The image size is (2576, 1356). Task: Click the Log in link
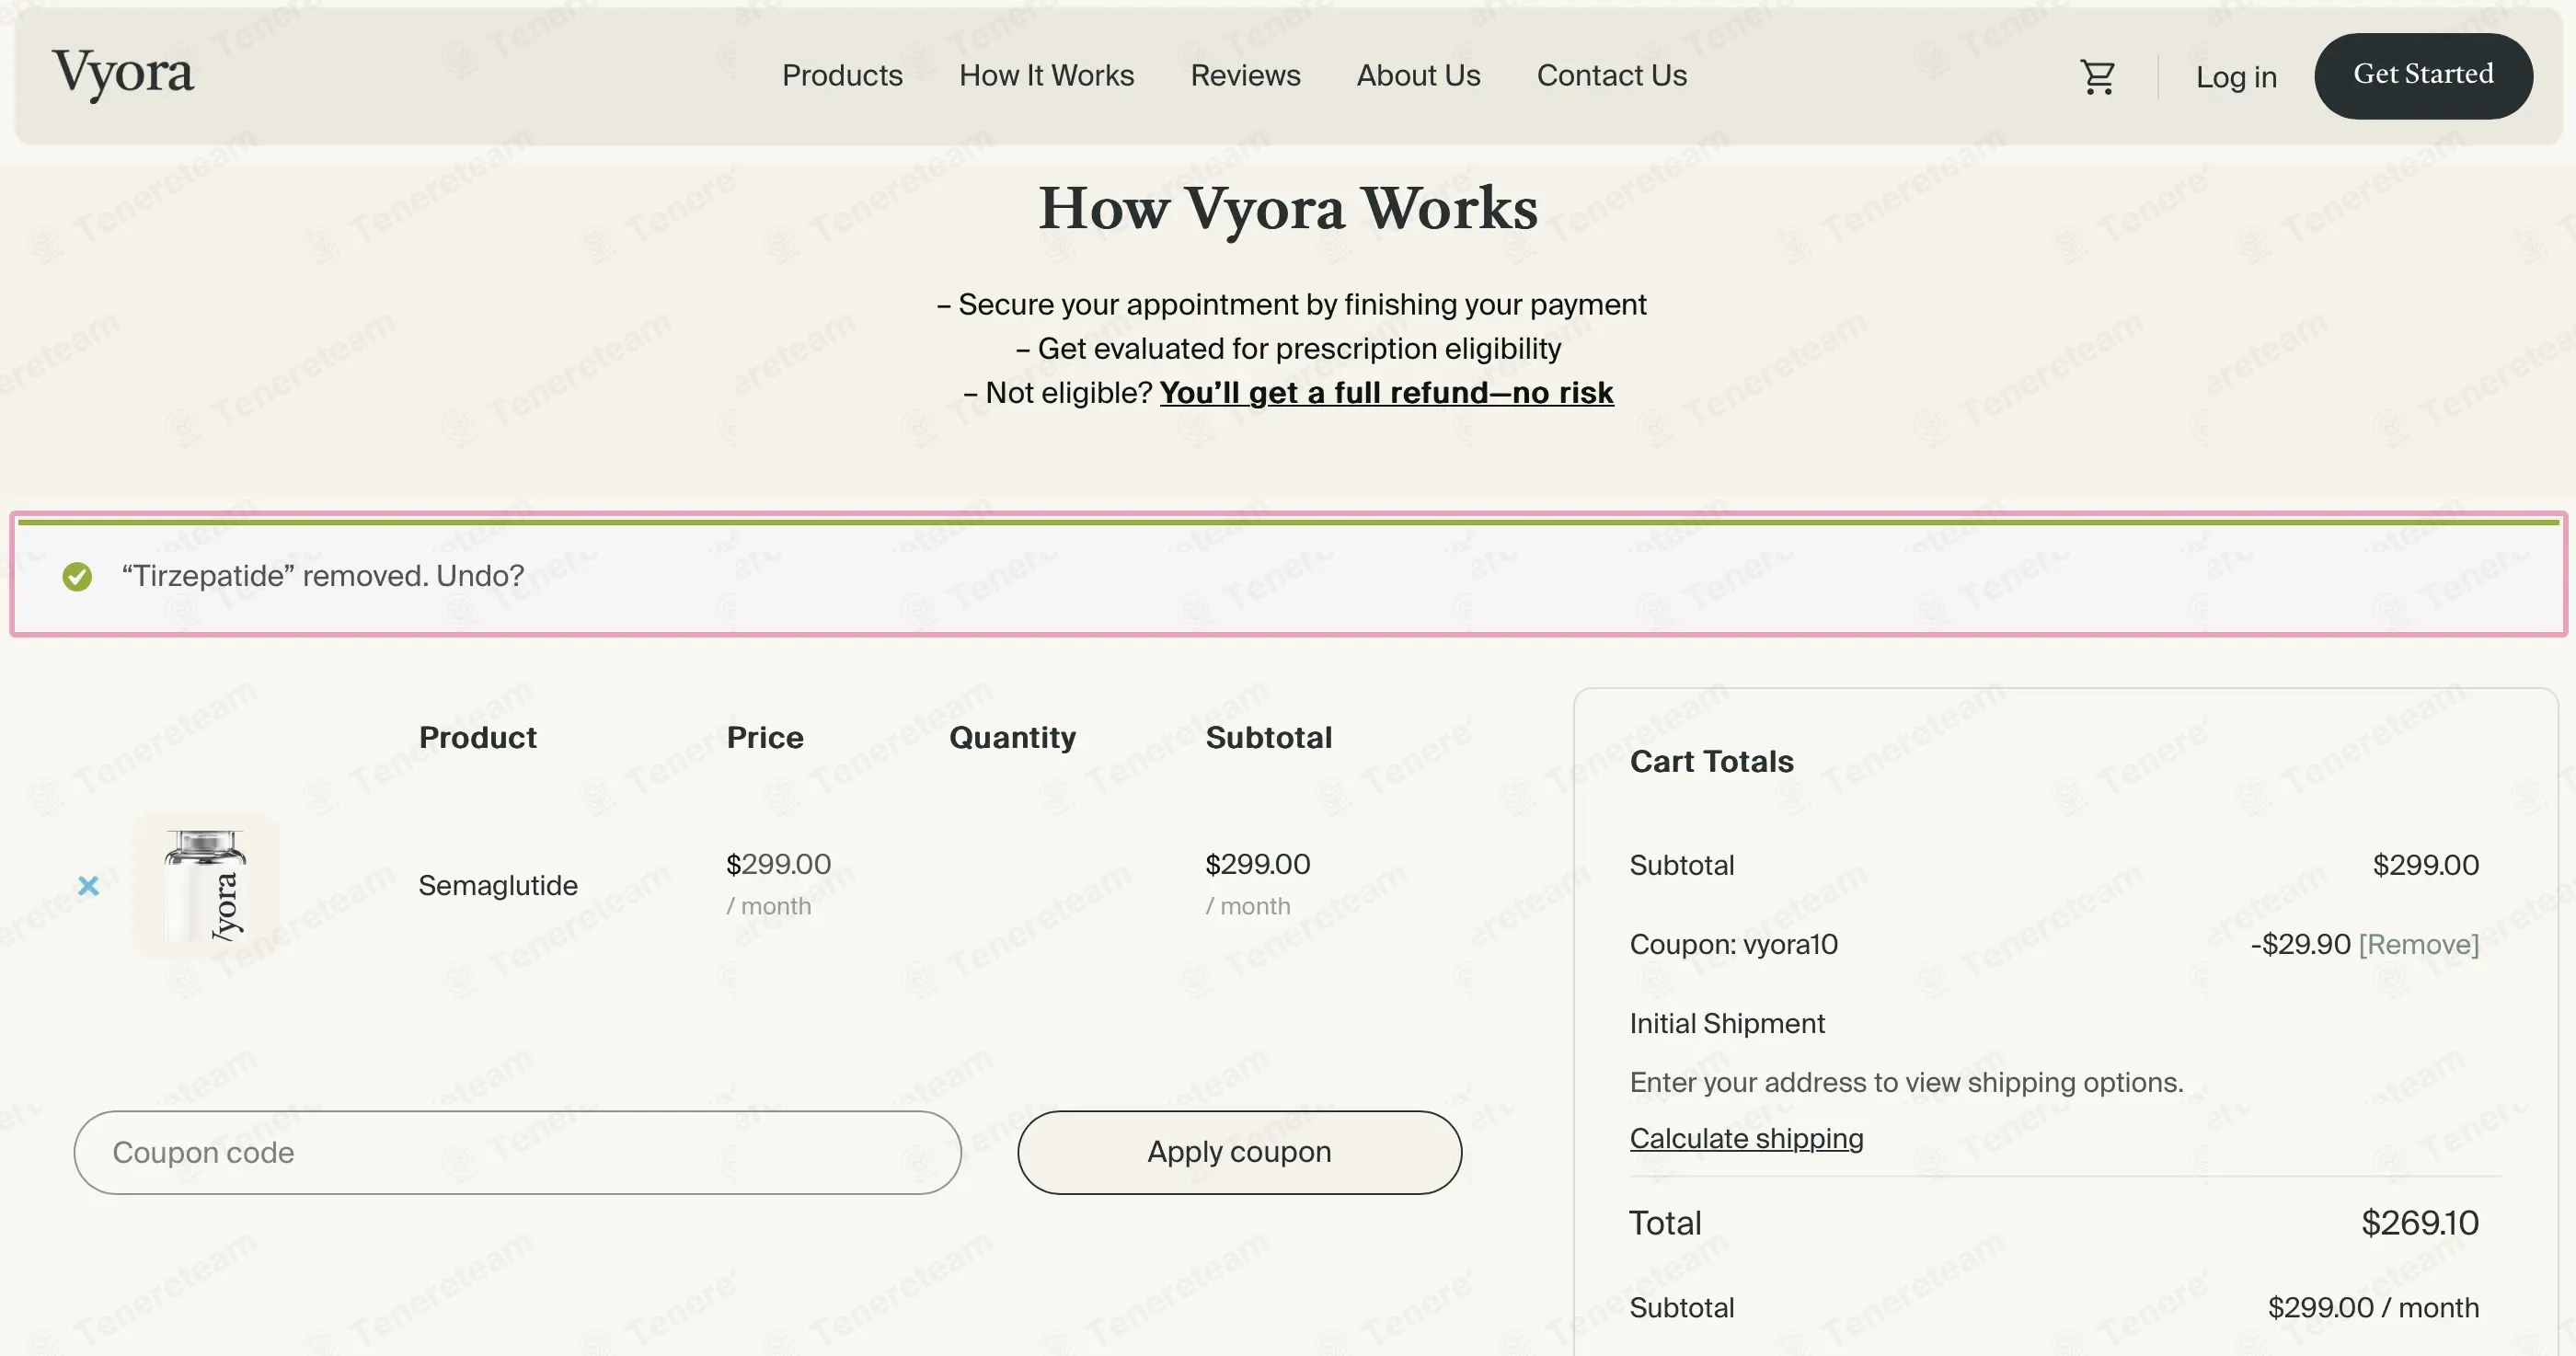(2236, 77)
